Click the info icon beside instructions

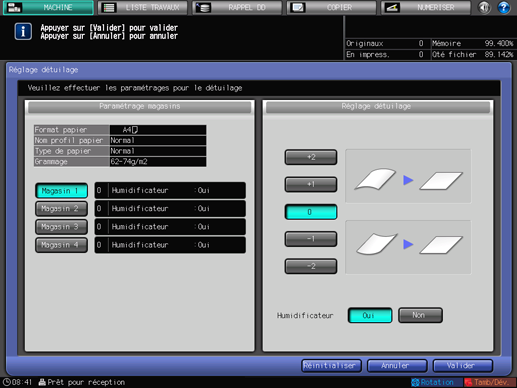coord(23,32)
